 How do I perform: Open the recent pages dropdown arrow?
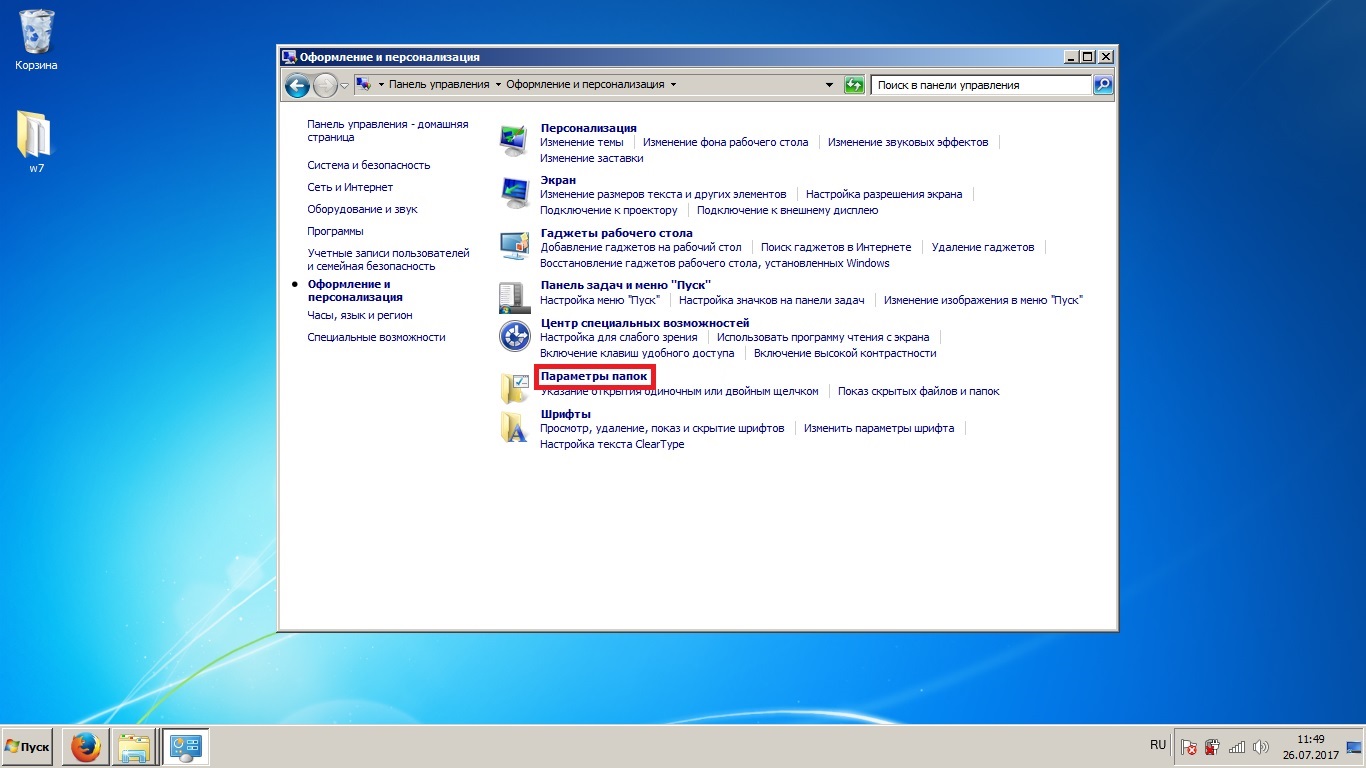point(345,86)
